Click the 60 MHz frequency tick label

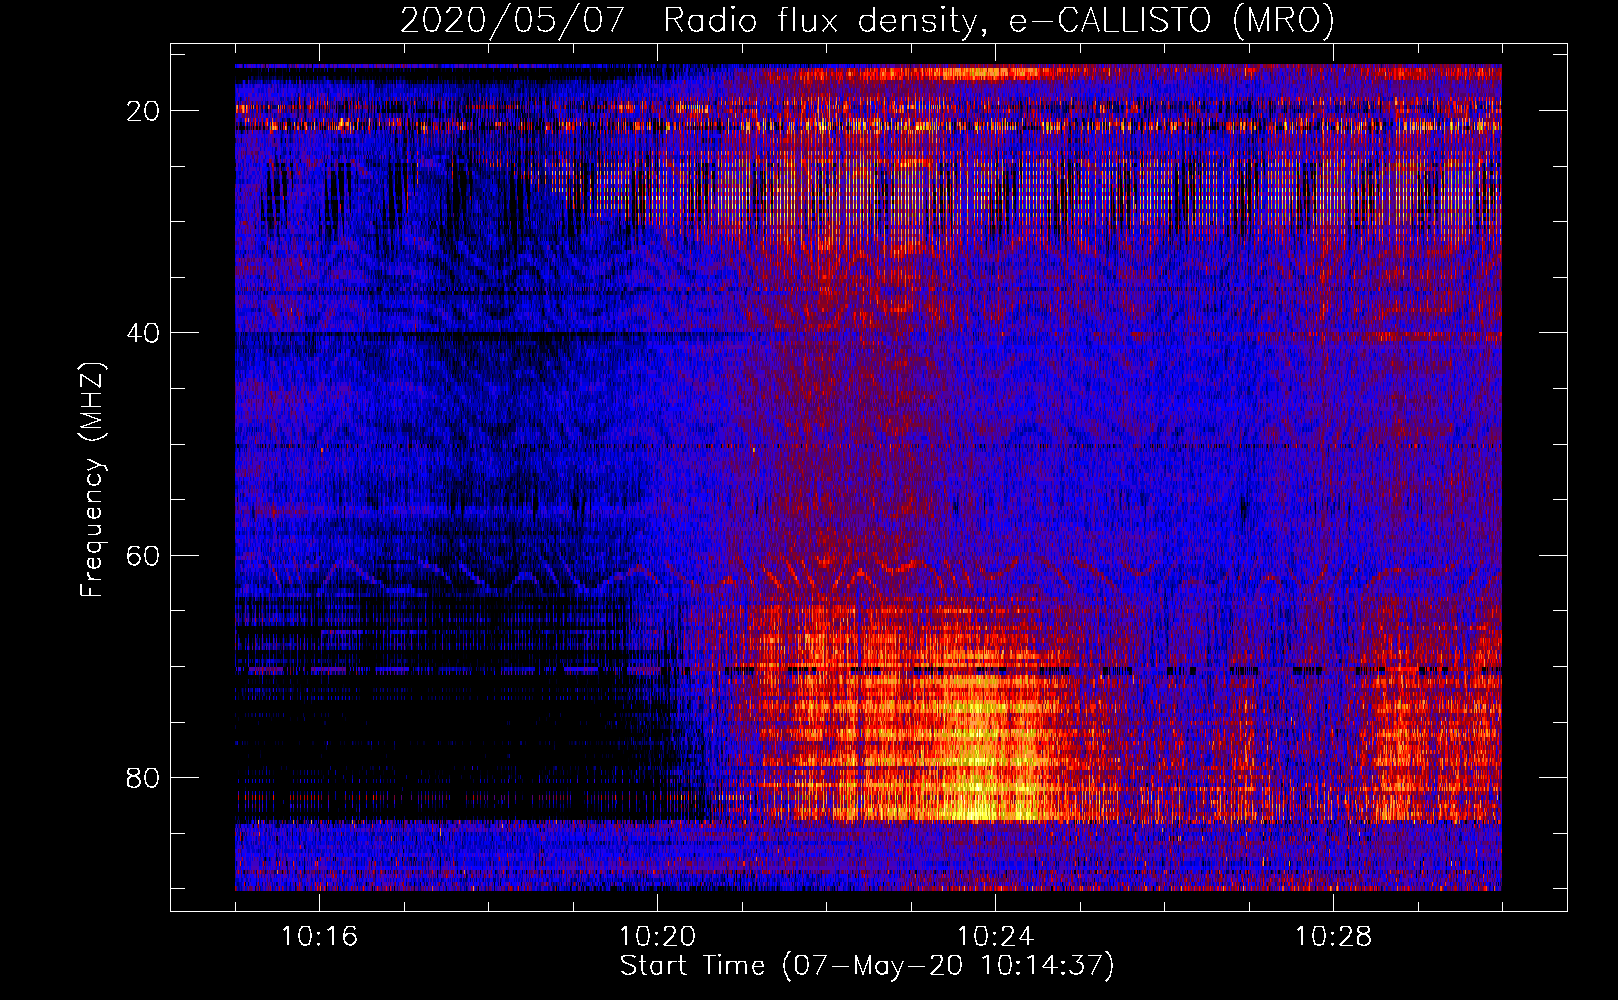point(143,555)
